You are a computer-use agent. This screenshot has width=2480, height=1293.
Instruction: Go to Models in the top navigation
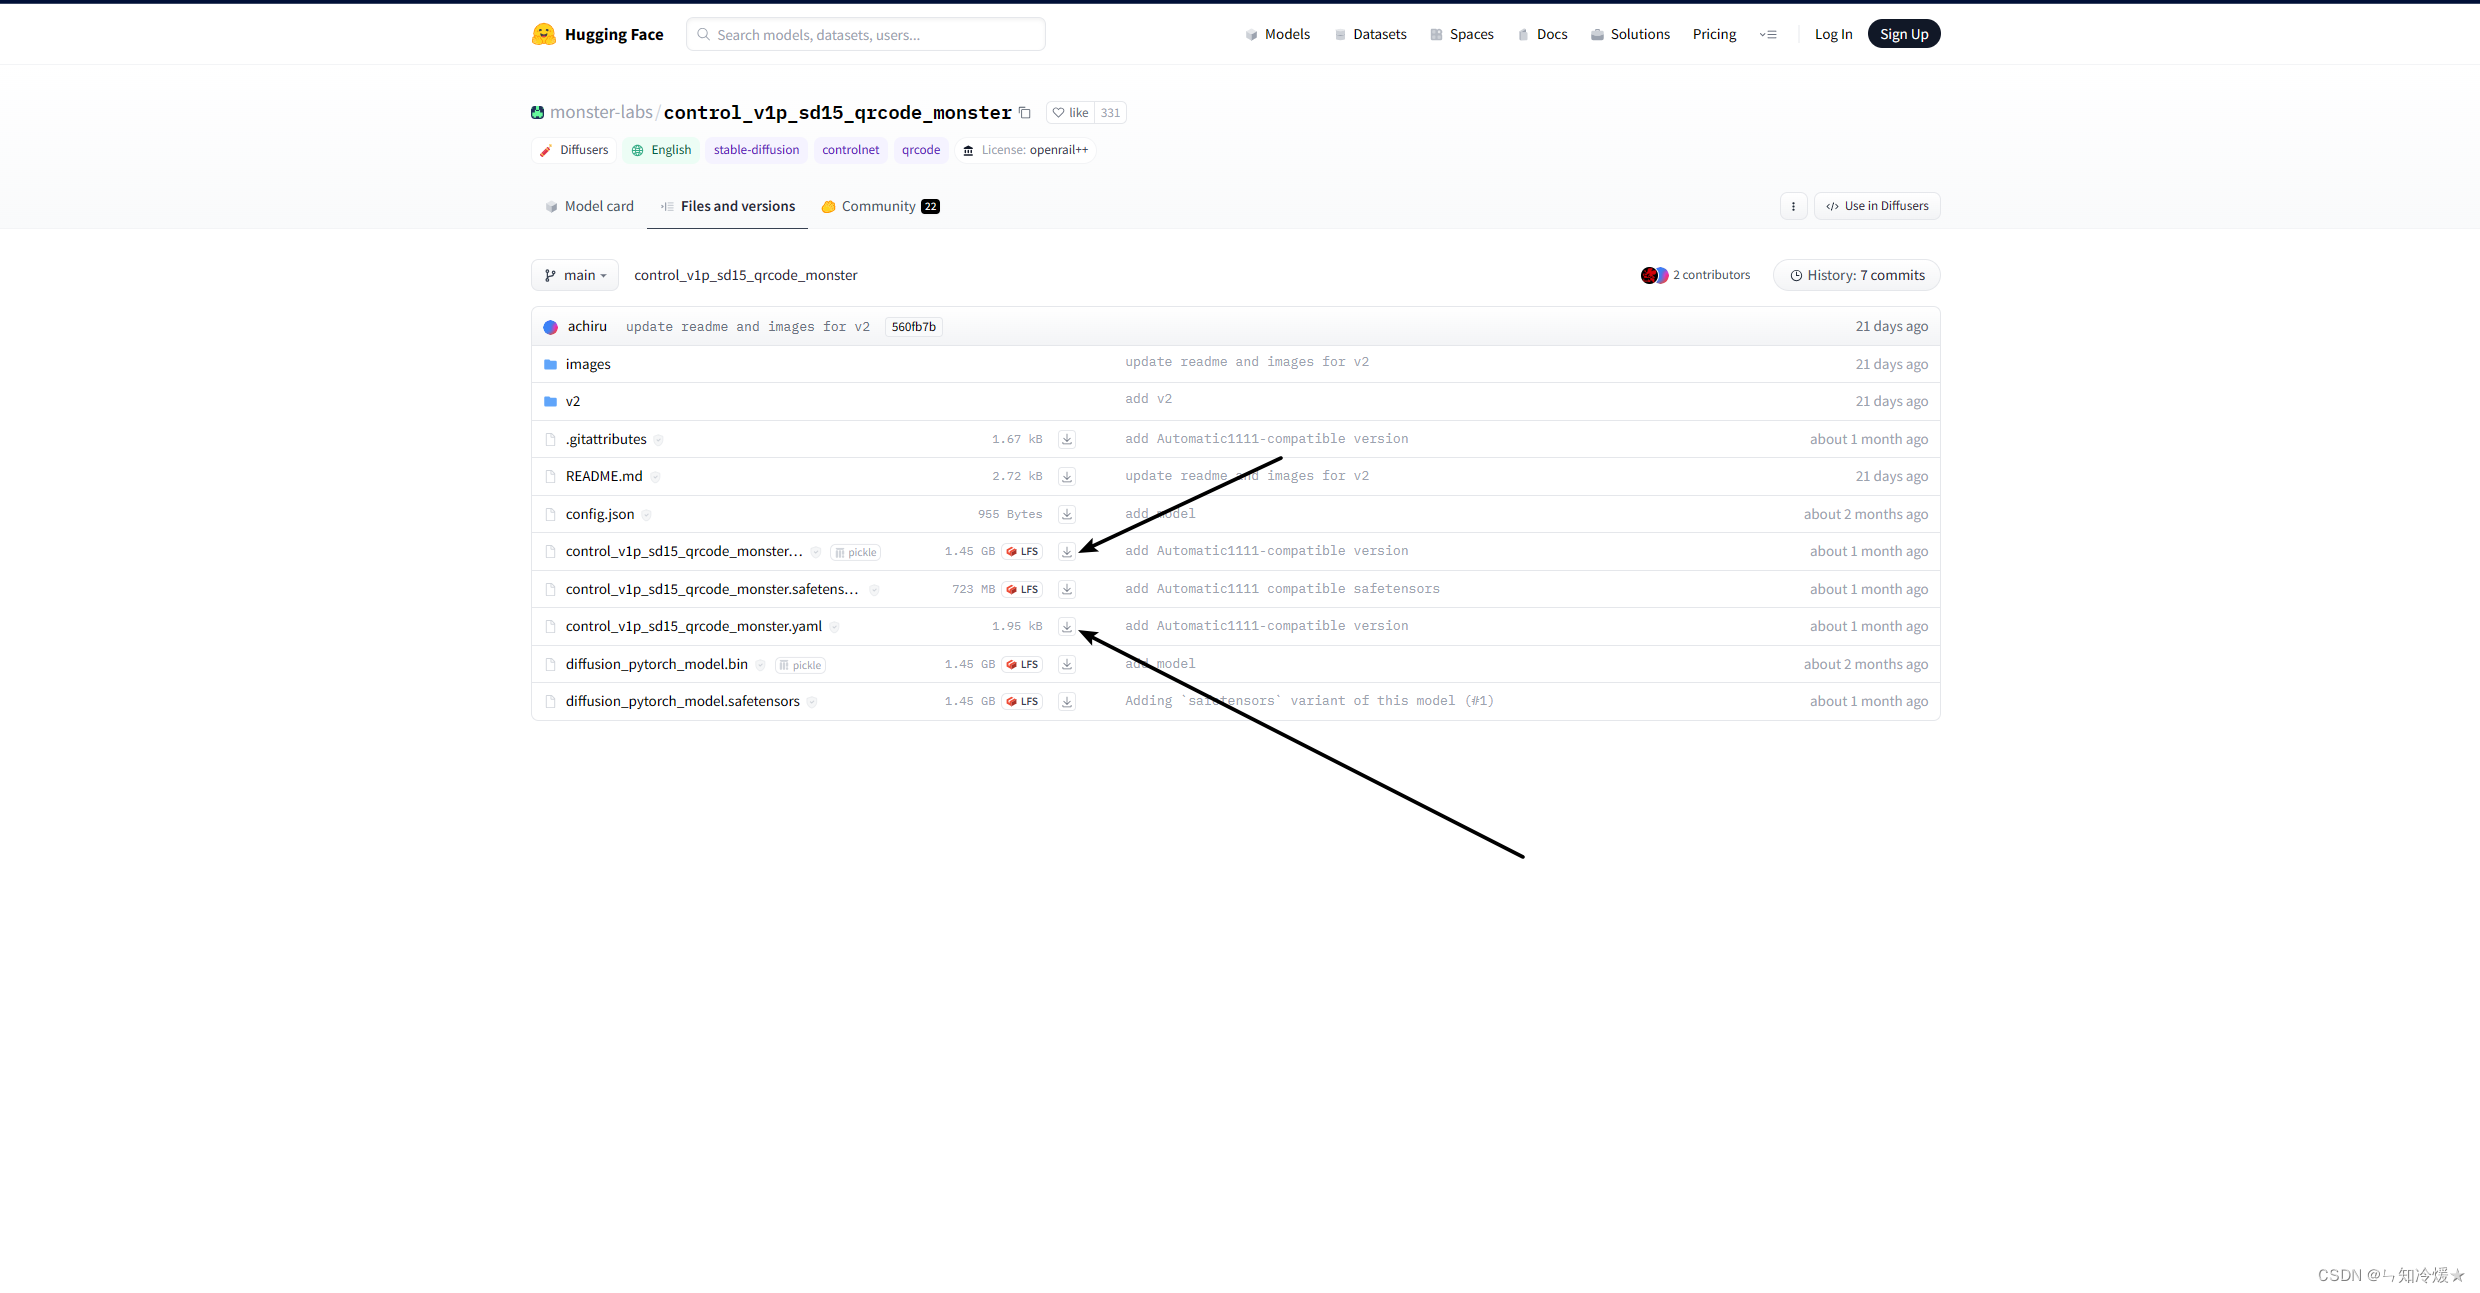click(1277, 34)
